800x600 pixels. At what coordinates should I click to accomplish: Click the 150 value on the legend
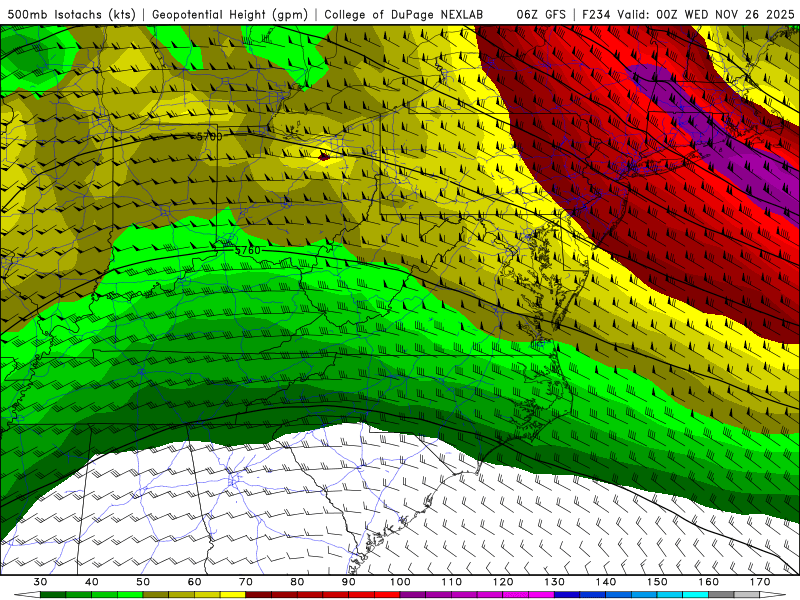[x=657, y=582]
